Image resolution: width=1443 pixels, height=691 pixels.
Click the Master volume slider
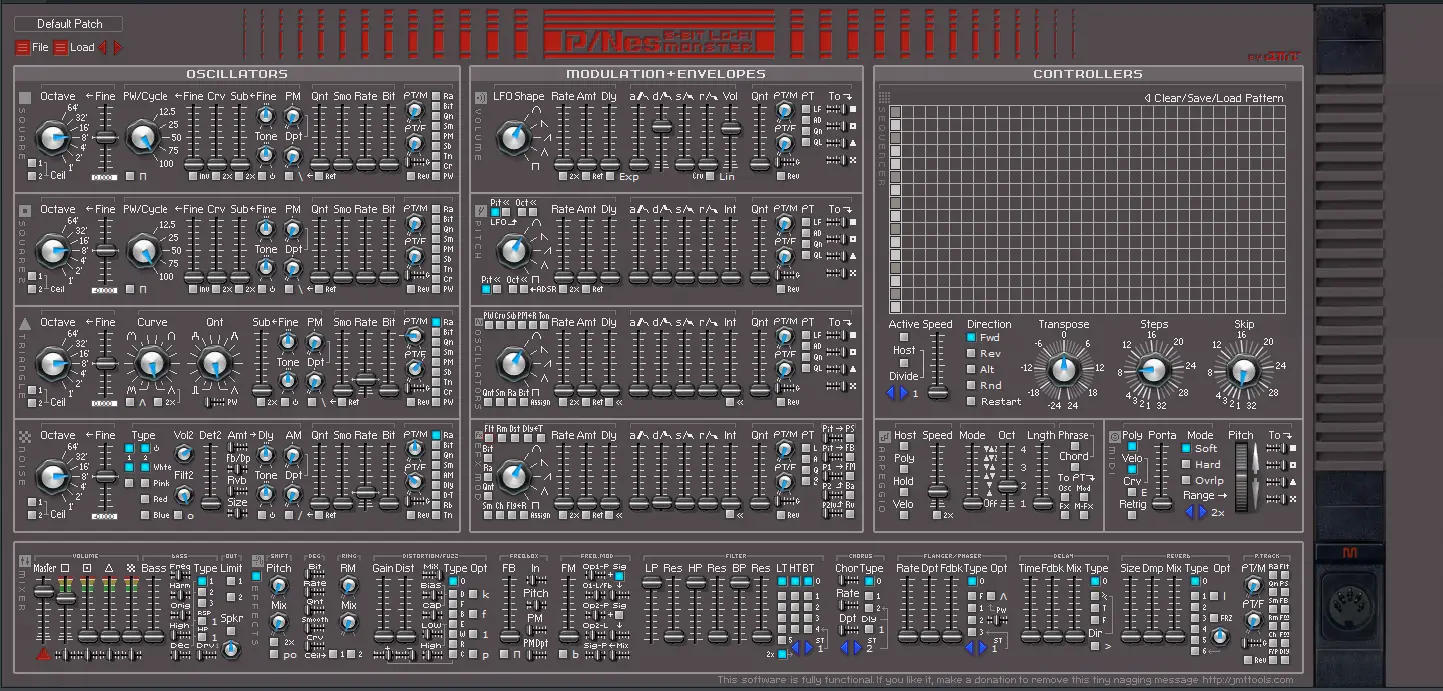(x=43, y=592)
